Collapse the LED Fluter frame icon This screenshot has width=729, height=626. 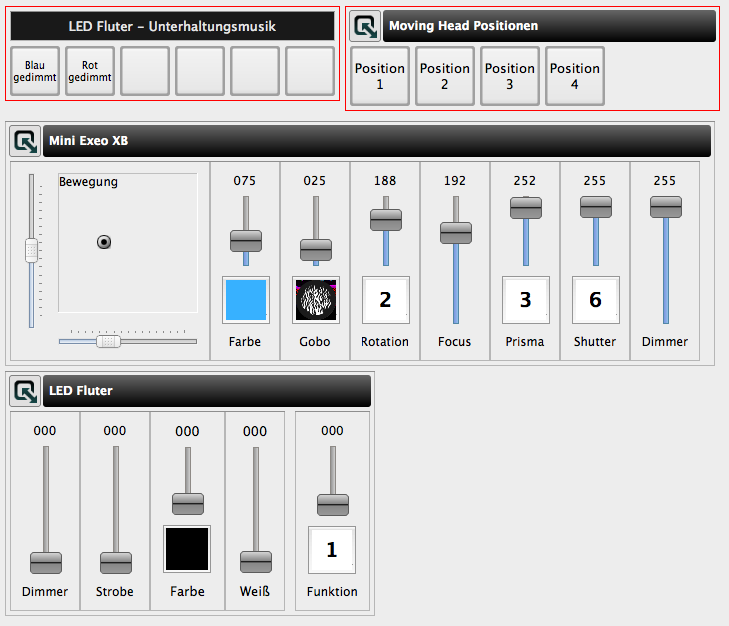[25, 391]
